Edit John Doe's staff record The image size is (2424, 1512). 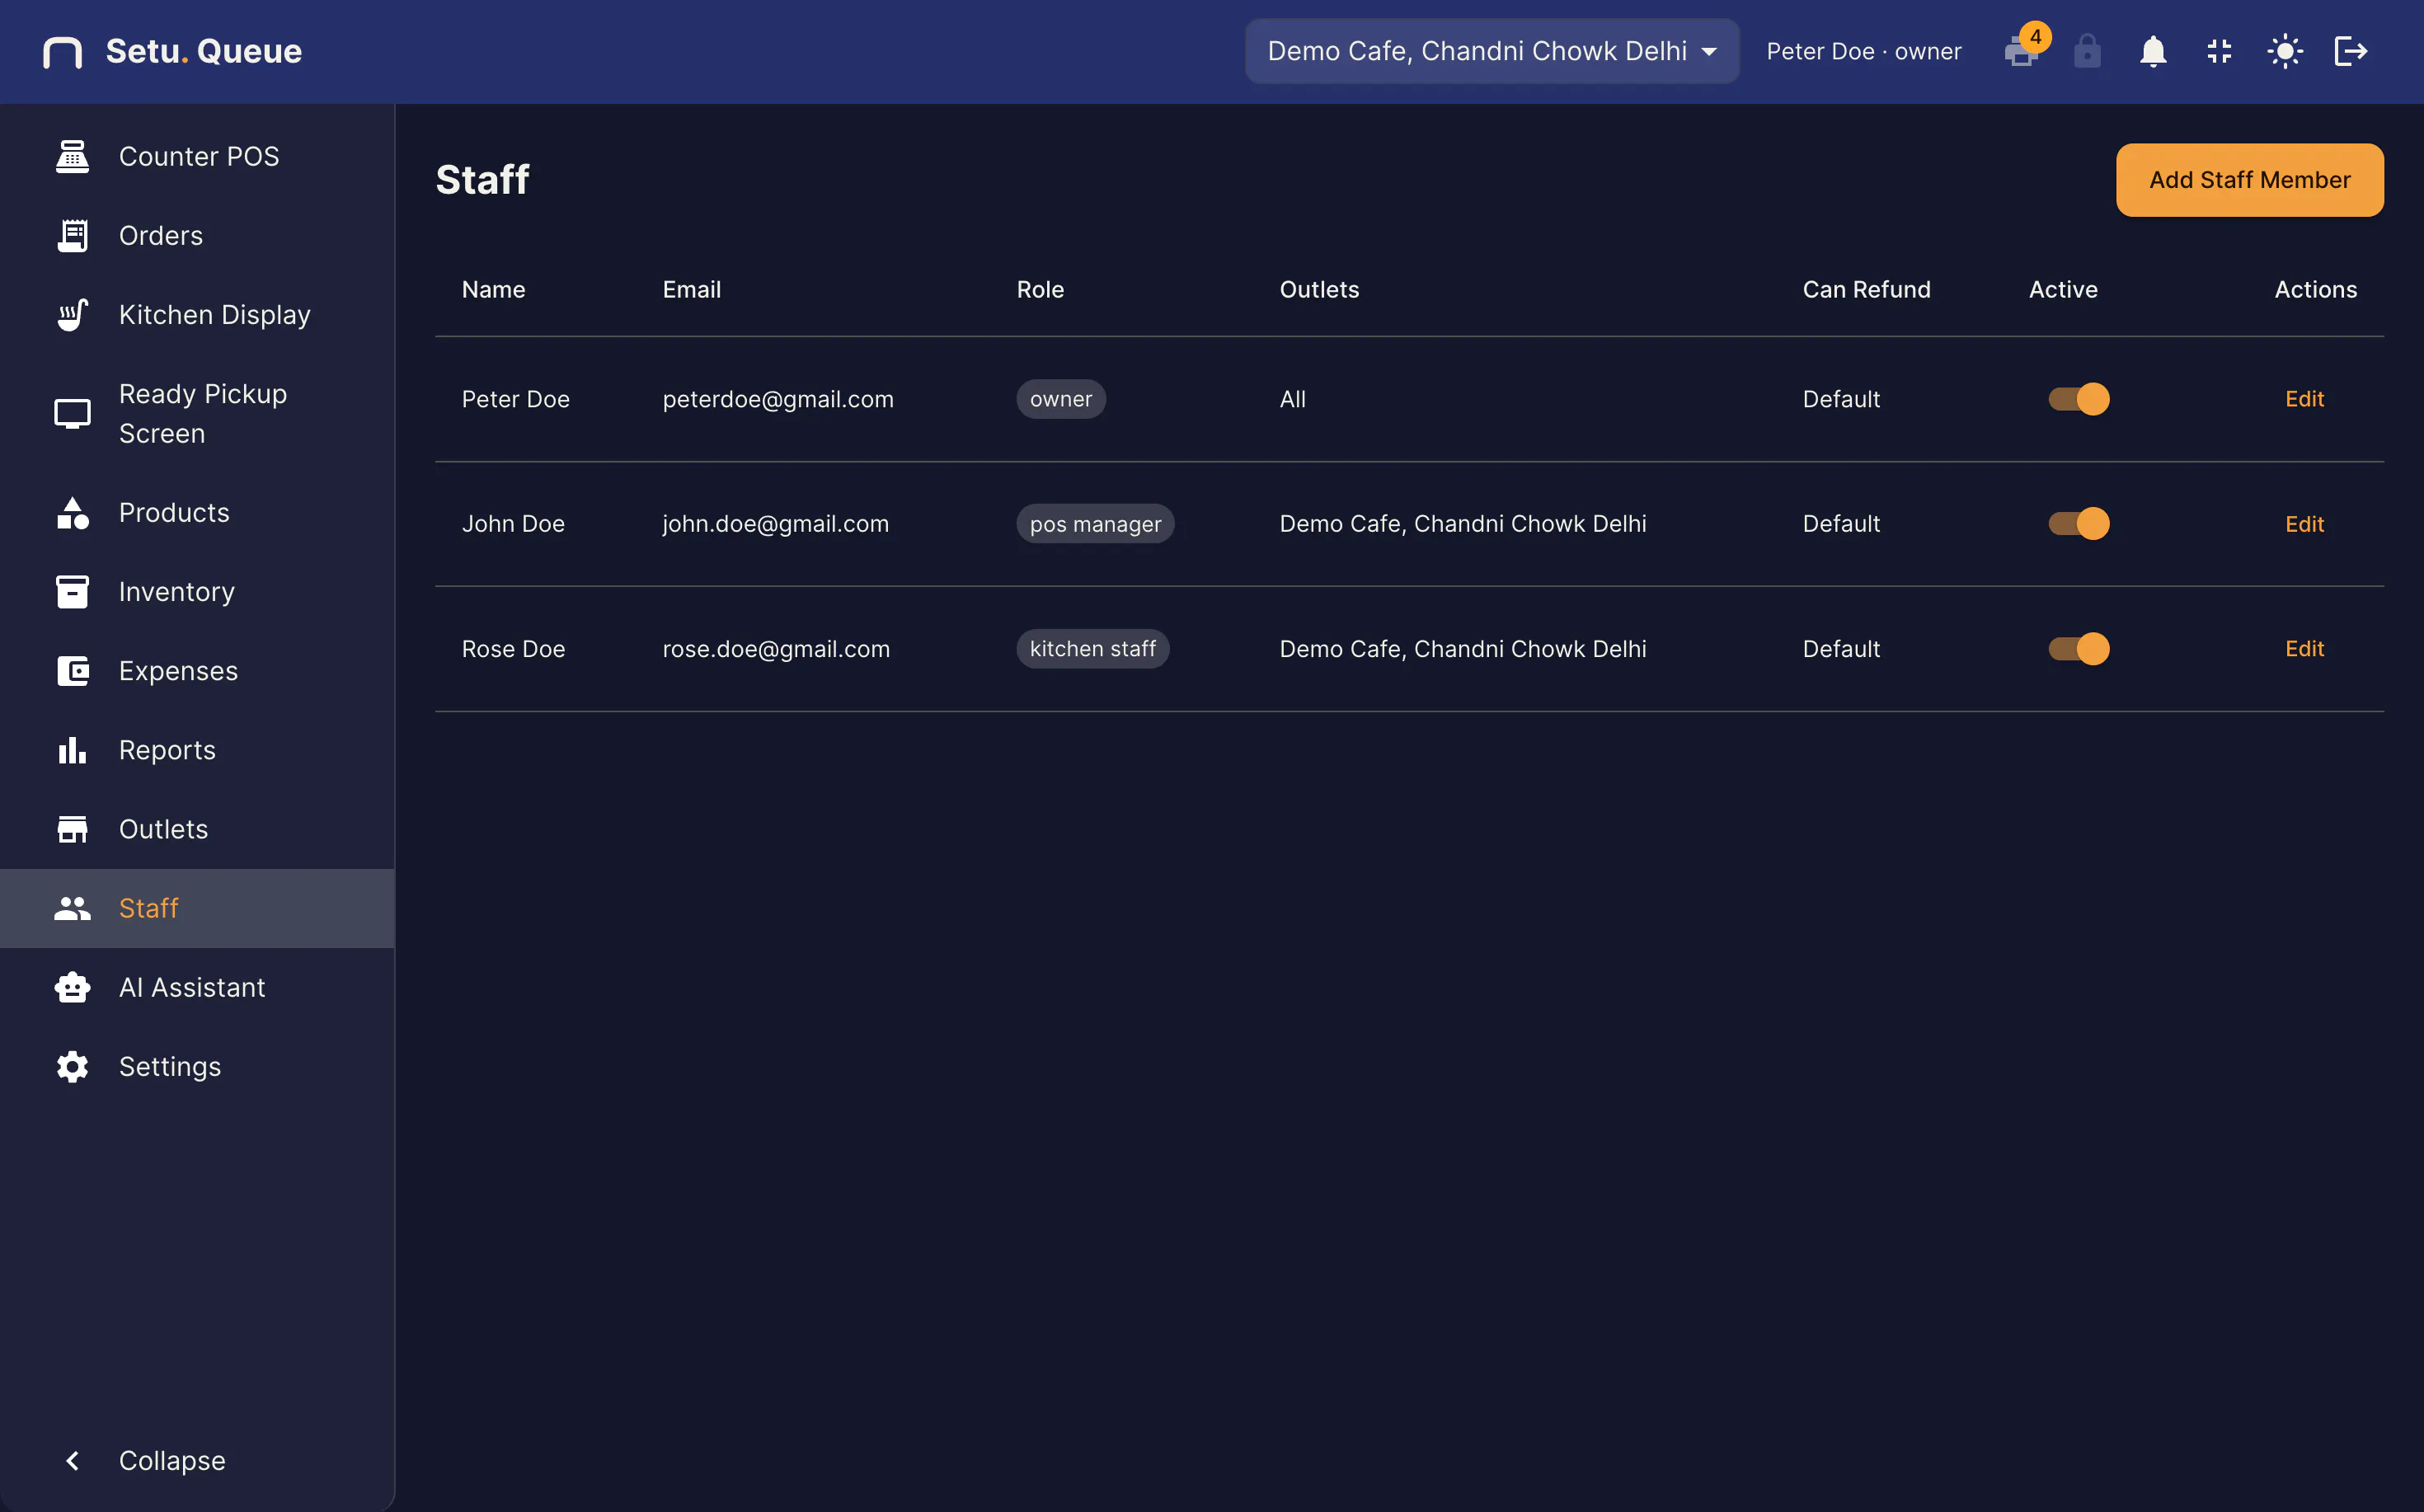[x=2304, y=523]
